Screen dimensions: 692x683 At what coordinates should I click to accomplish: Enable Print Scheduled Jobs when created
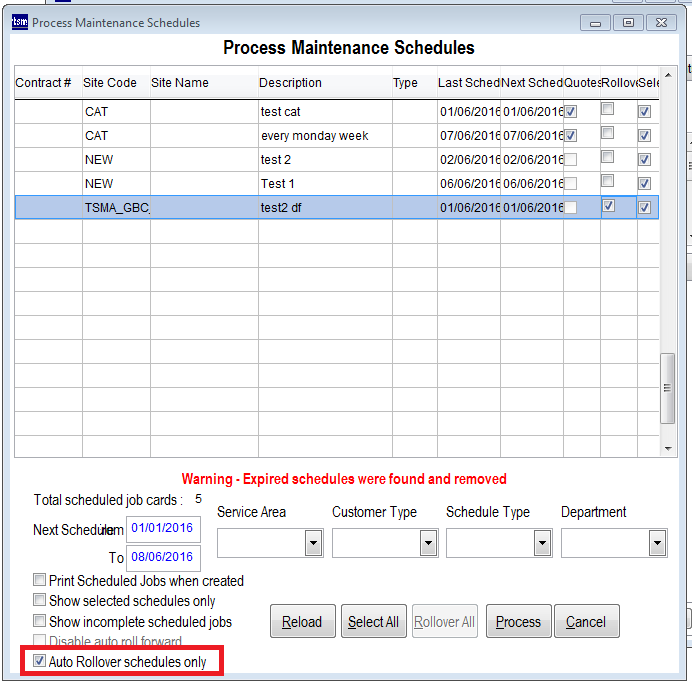tap(40, 581)
